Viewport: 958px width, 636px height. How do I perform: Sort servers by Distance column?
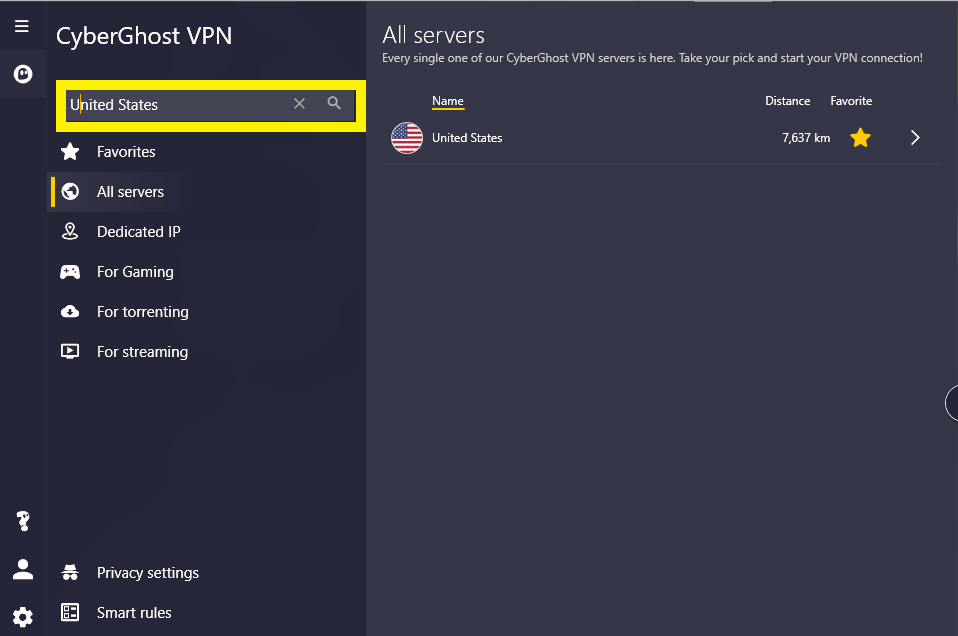pyautogui.click(x=788, y=101)
